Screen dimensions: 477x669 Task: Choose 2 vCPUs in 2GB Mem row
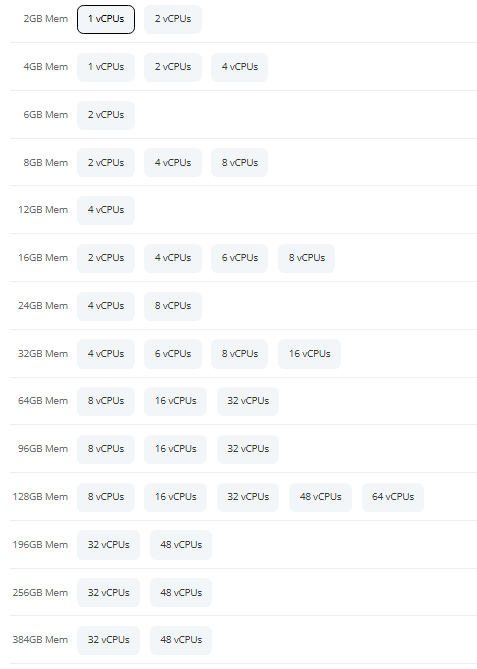(173, 19)
